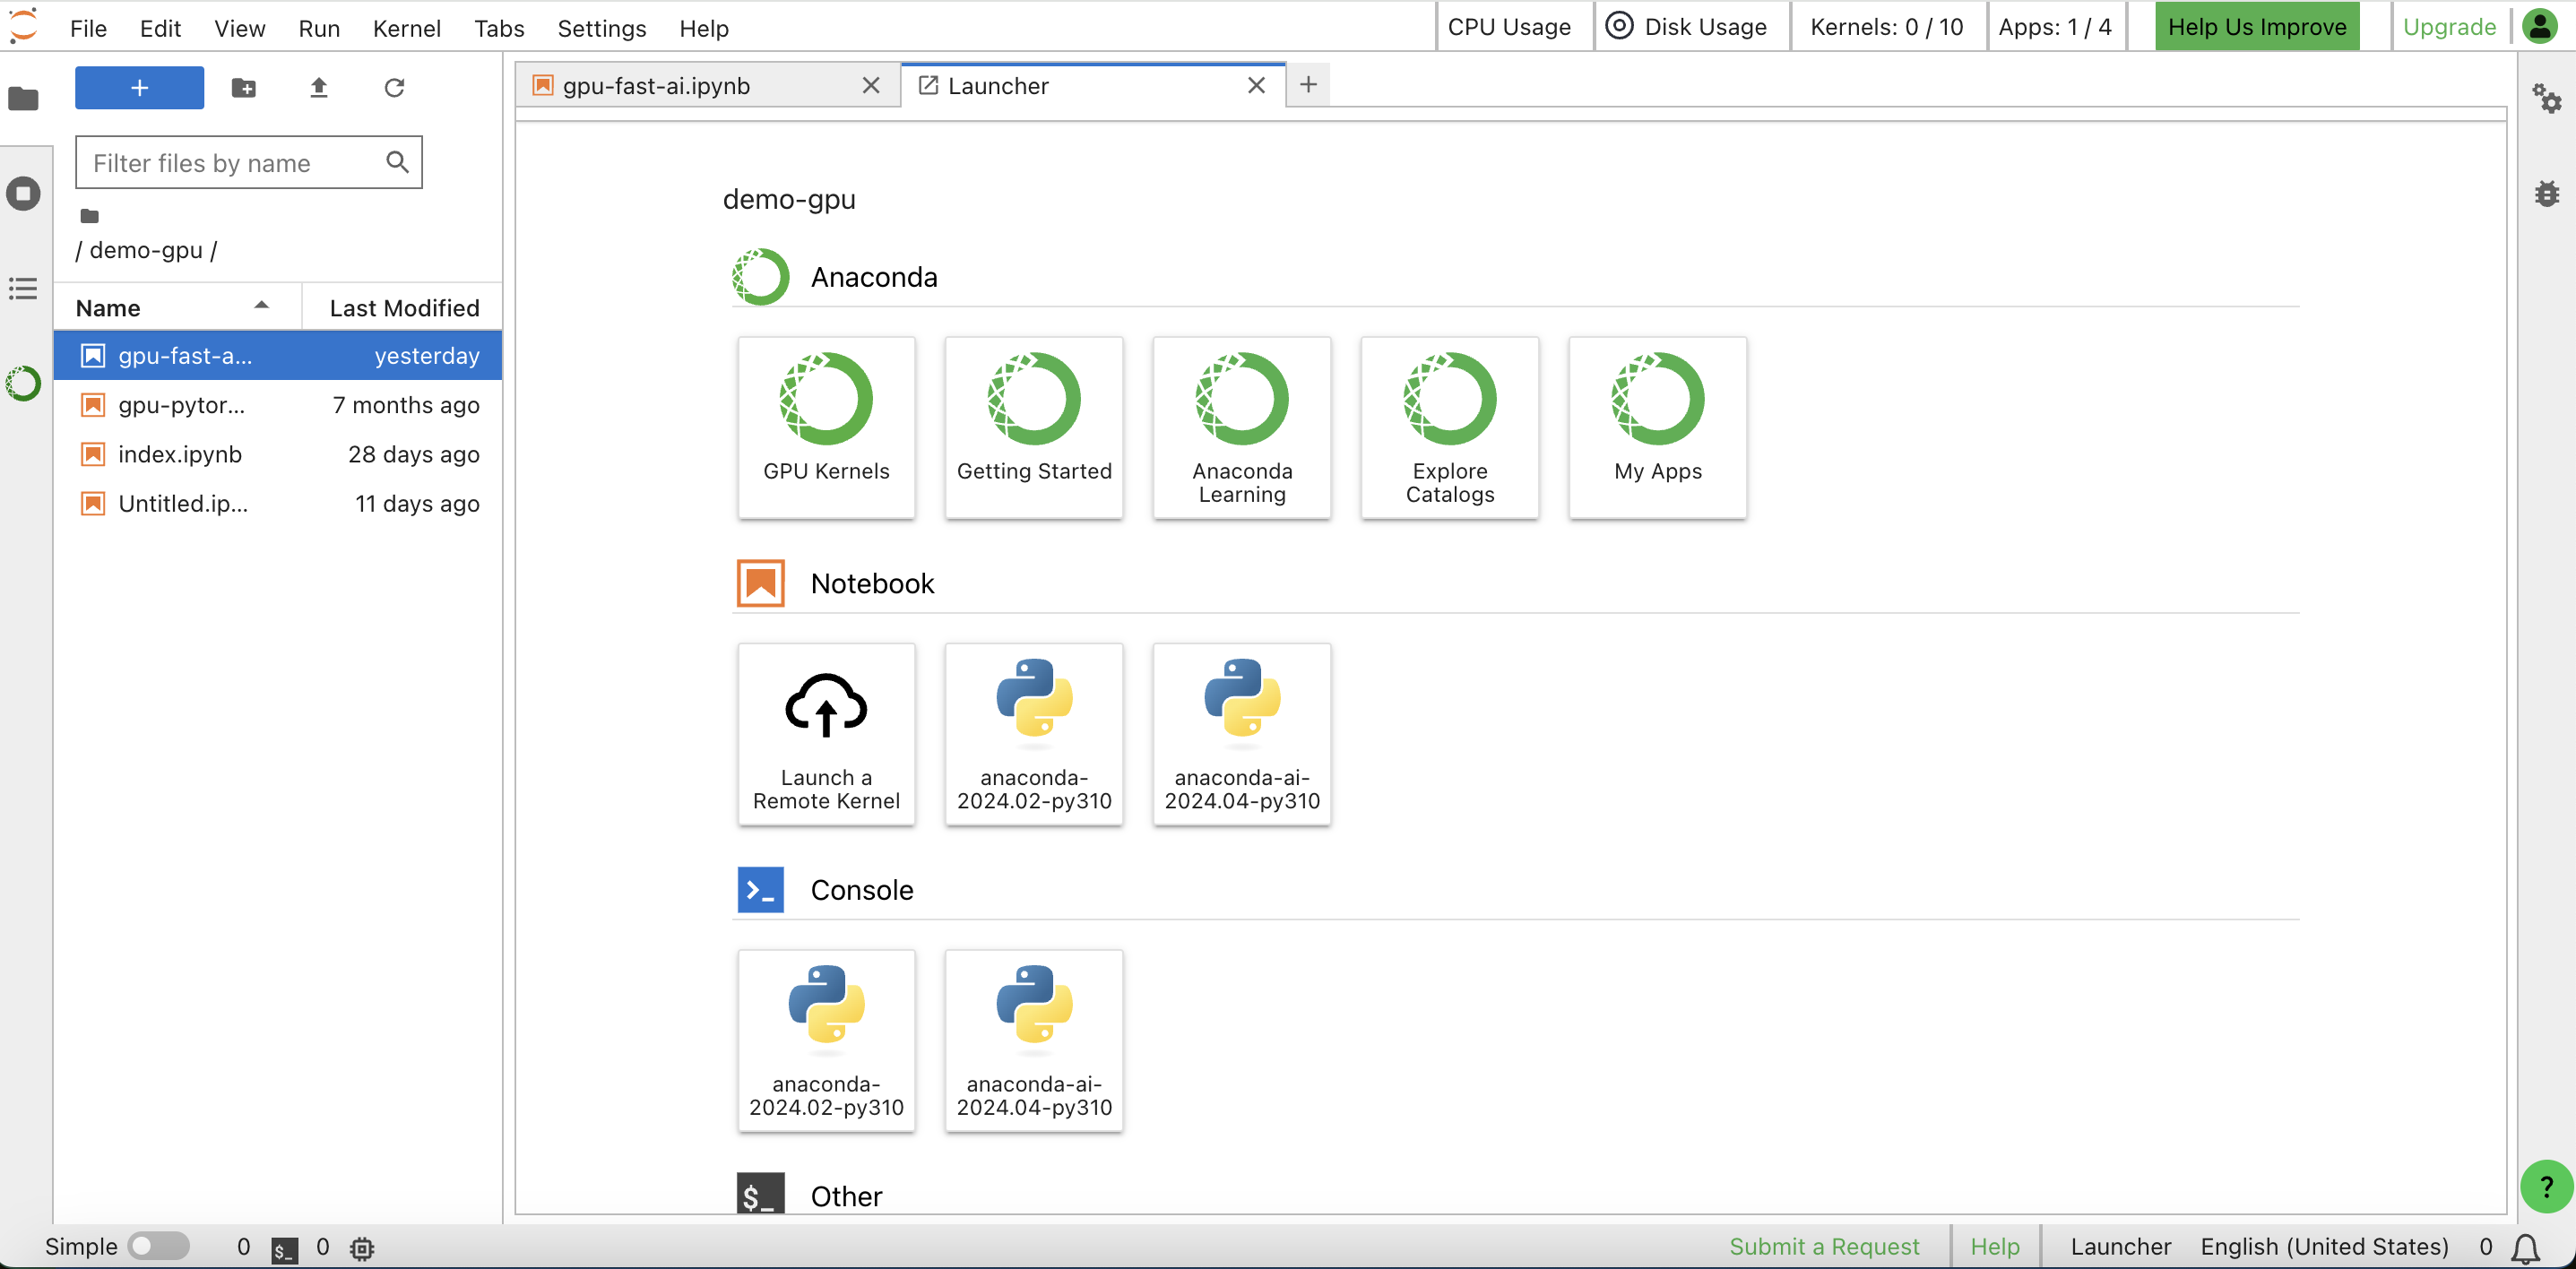Open the Table of Contents sidebar icon

point(24,289)
